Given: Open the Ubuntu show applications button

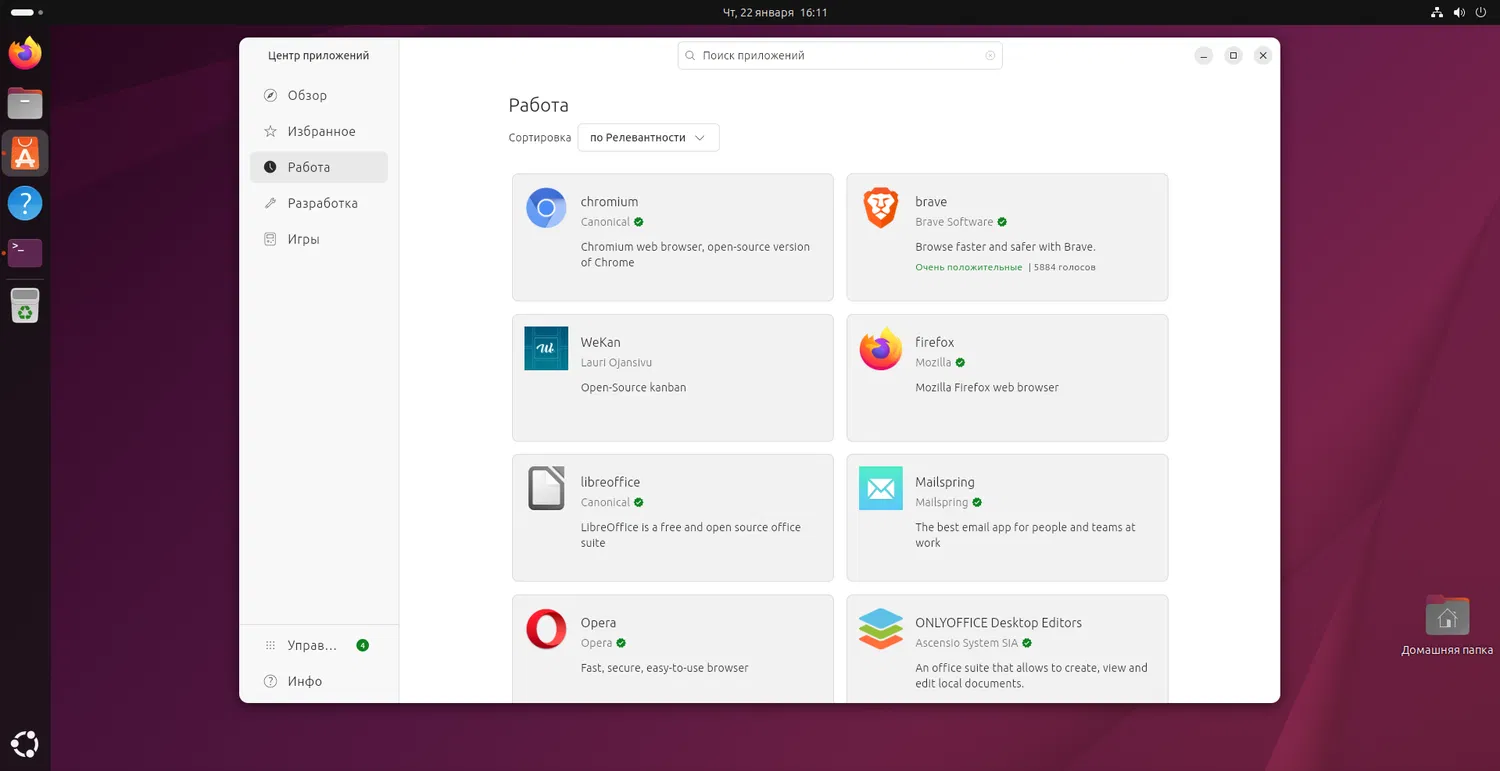Looking at the screenshot, I should 25,744.
